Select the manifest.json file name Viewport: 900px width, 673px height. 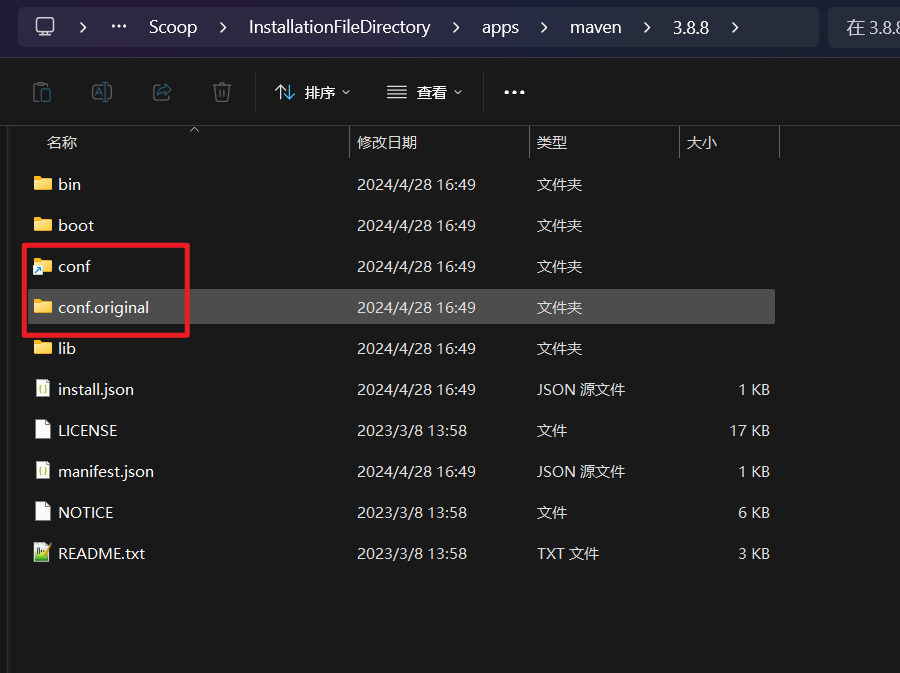[x=106, y=472]
